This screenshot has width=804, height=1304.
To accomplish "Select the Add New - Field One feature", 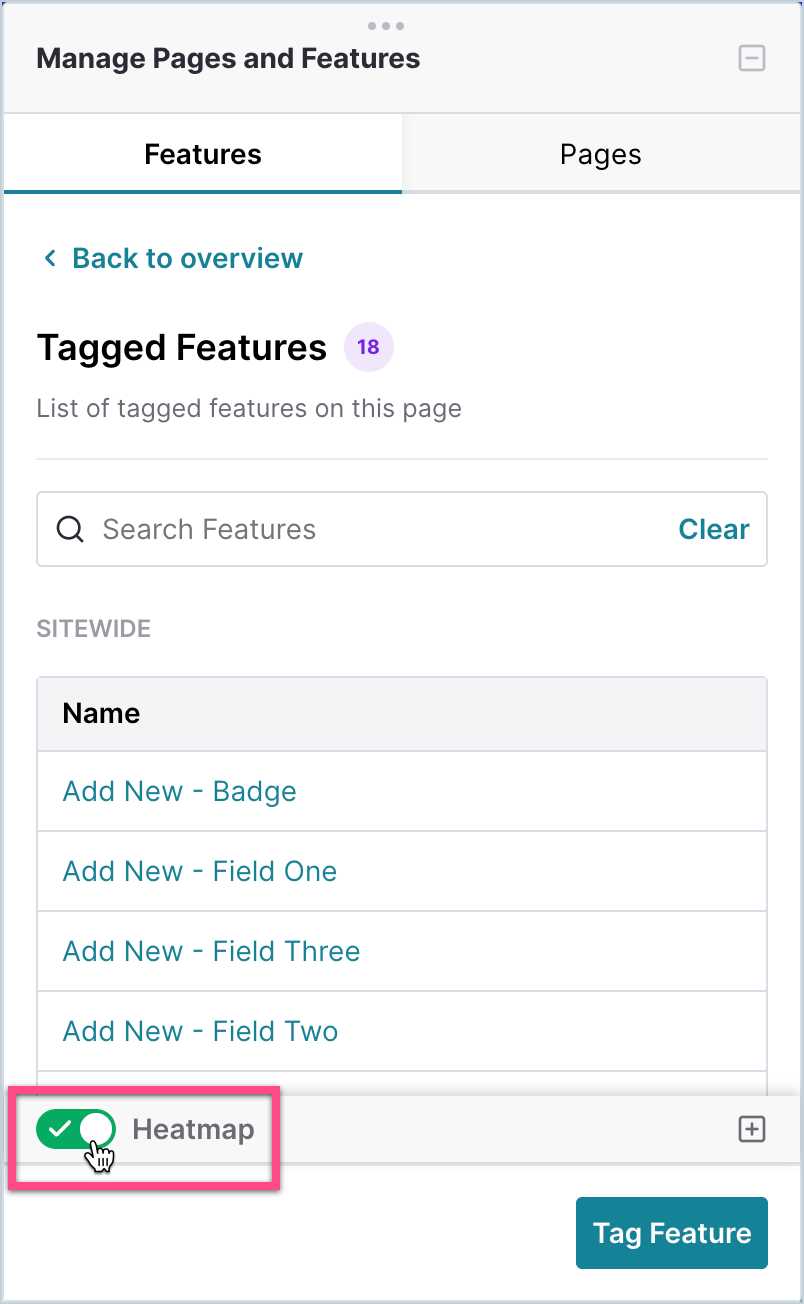I will click(200, 871).
